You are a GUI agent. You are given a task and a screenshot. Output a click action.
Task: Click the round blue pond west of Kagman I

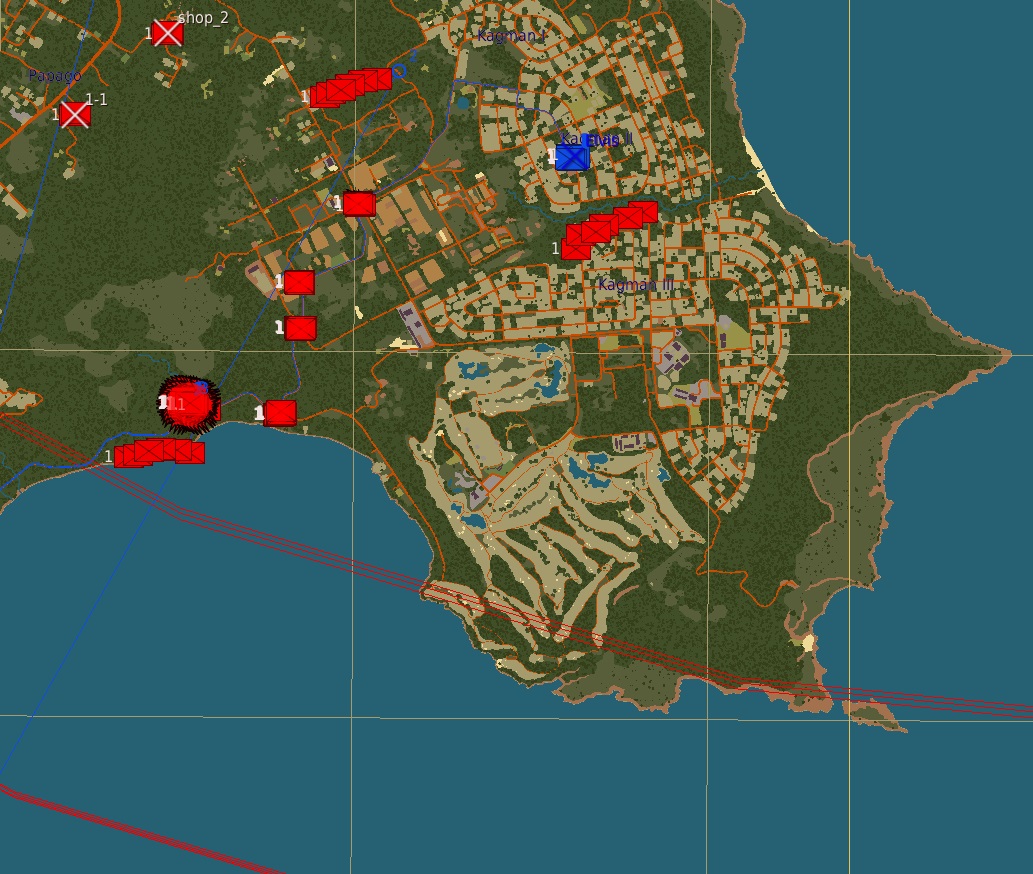tap(461, 102)
